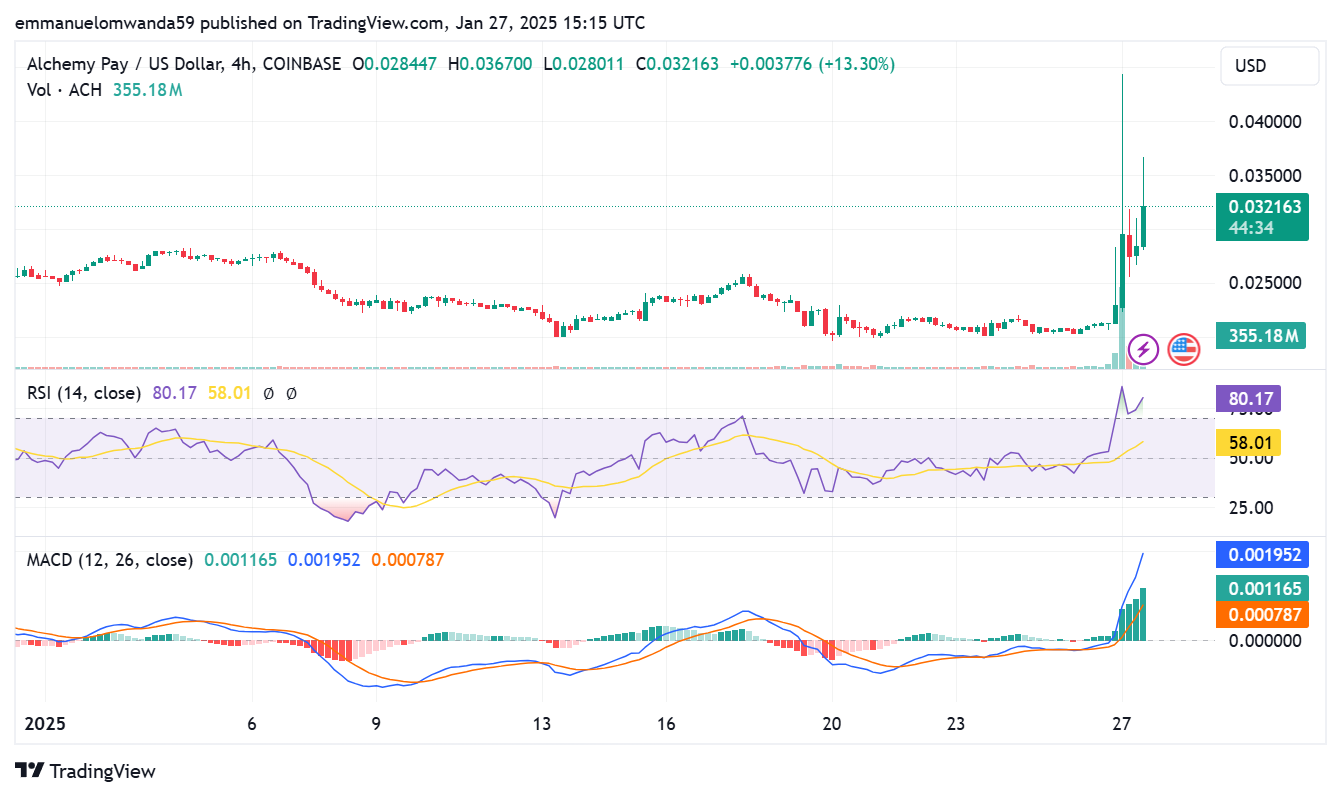The height and width of the screenshot is (797, 1341).
Task: Open the USD currency selector
Action: (x=1269, y=66)
